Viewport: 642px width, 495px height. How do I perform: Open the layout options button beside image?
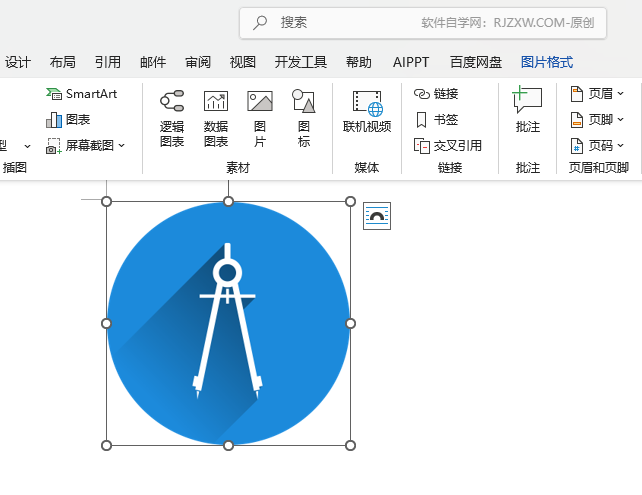click(377, 216)
